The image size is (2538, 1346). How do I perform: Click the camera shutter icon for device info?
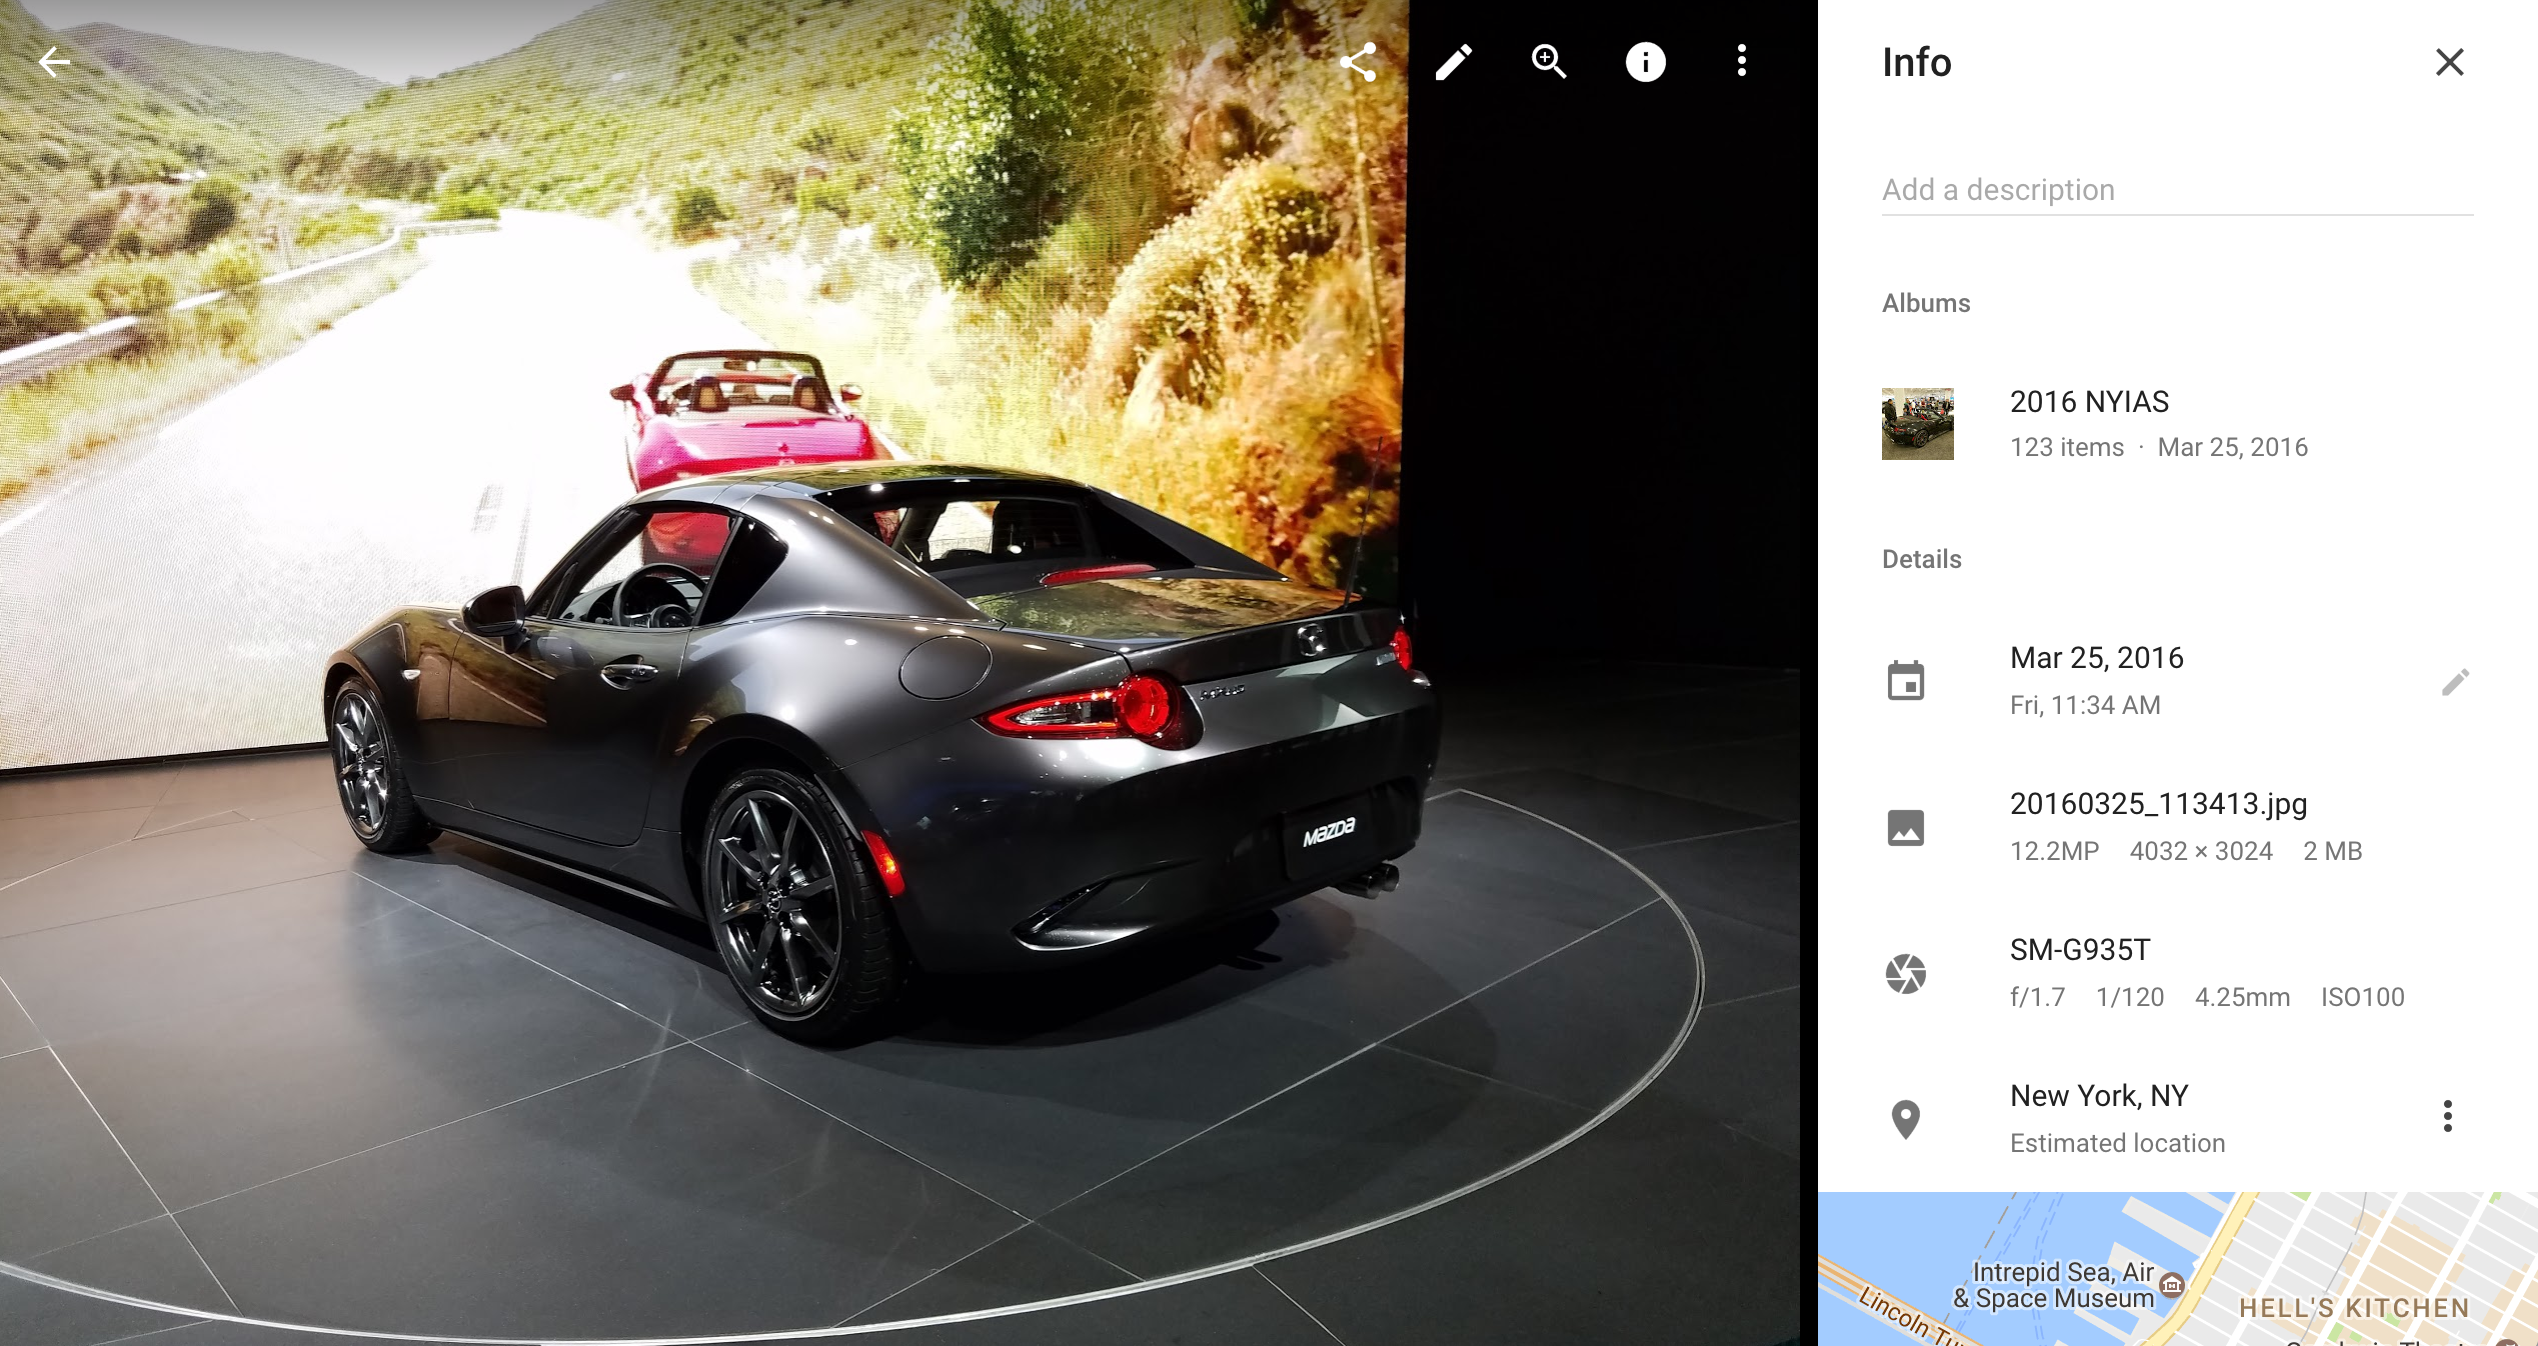(x=1907, y=973)
